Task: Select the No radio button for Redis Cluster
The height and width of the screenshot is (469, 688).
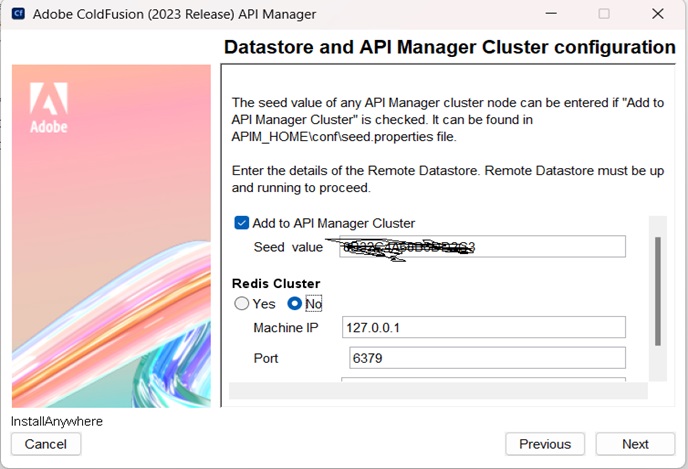Action: pos(295,304)
